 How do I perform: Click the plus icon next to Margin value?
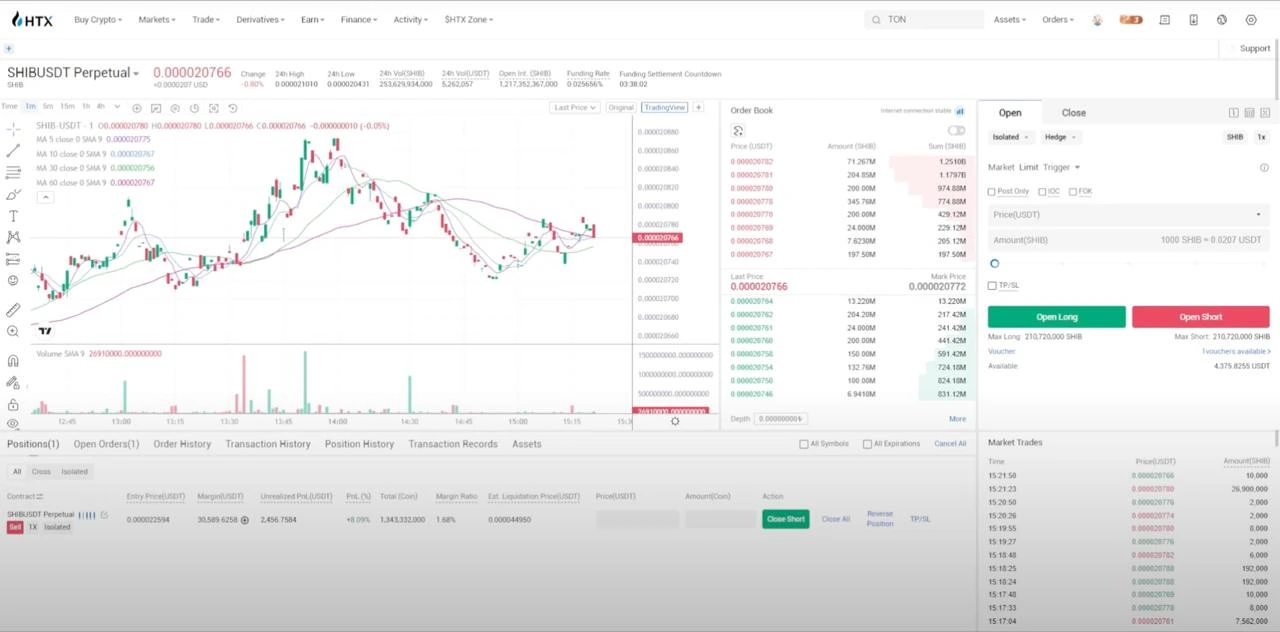tap(244, 520)
